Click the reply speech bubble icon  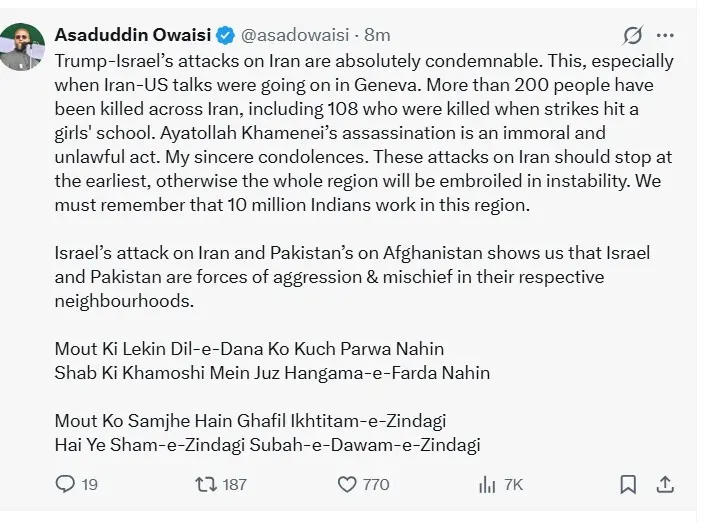pyautogui.click(x=65, y=484)
